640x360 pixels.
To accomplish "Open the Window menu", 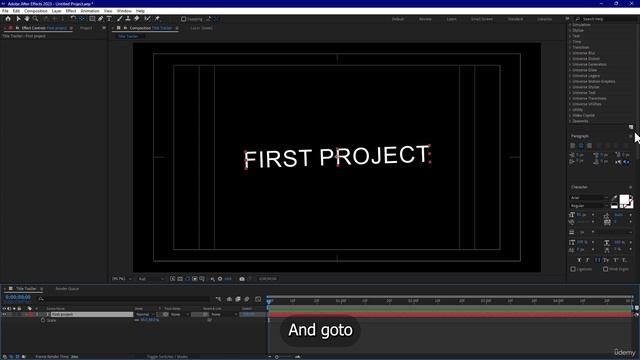I will [x=124, y=11].
